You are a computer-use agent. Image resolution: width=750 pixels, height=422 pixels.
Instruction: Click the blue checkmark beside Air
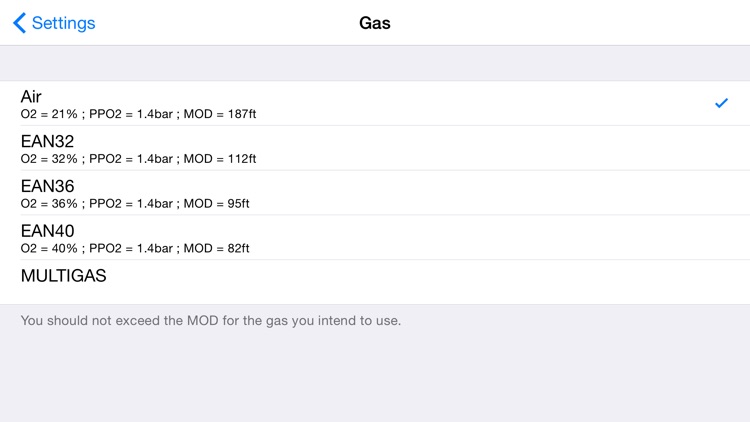[x=721, y=103]
